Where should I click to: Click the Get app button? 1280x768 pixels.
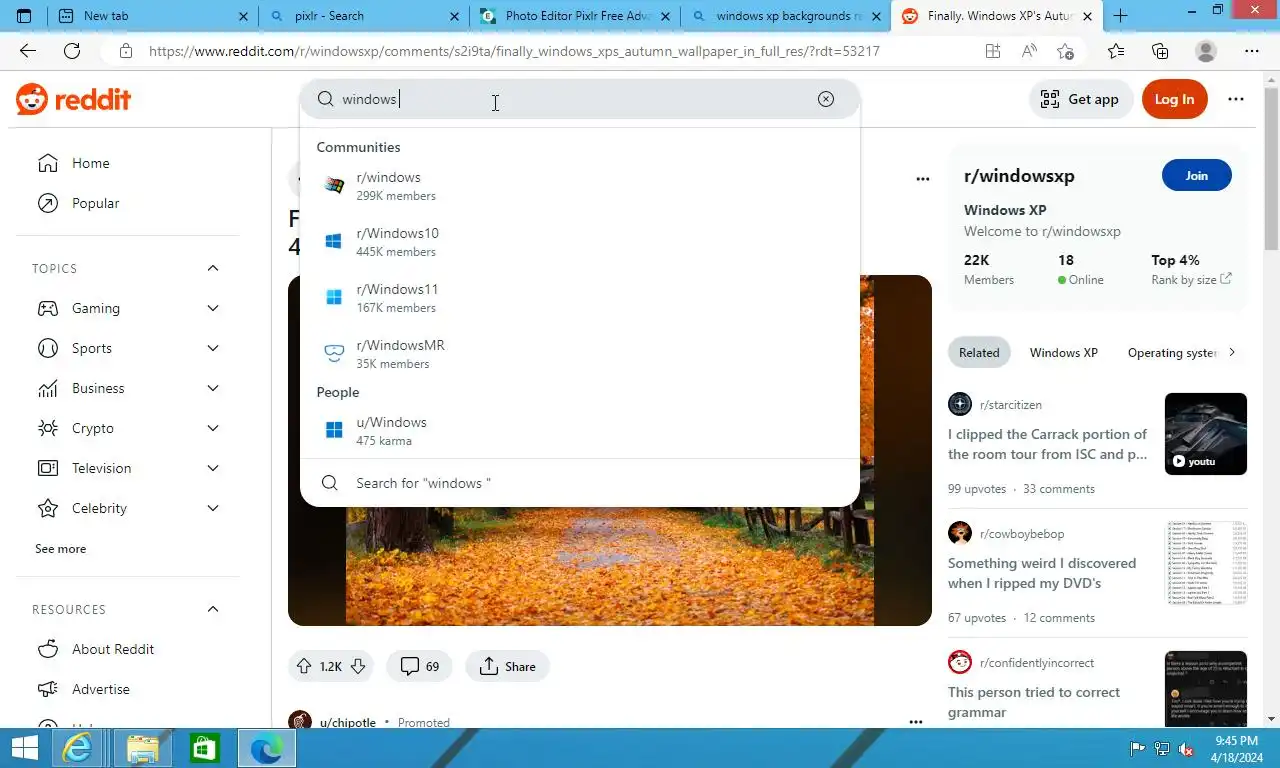(1080, 99)
